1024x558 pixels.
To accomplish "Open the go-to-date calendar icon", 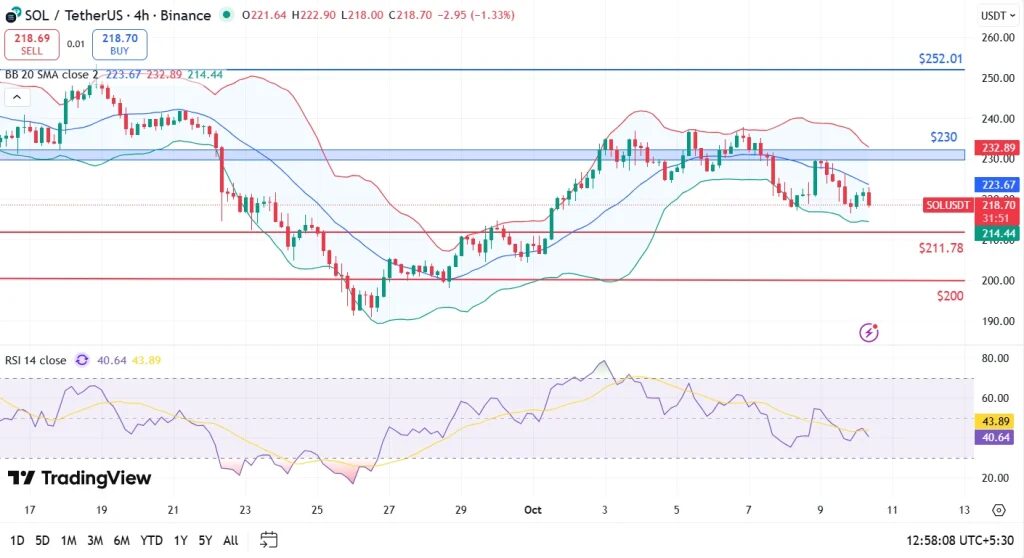I will tap(268, 540).
